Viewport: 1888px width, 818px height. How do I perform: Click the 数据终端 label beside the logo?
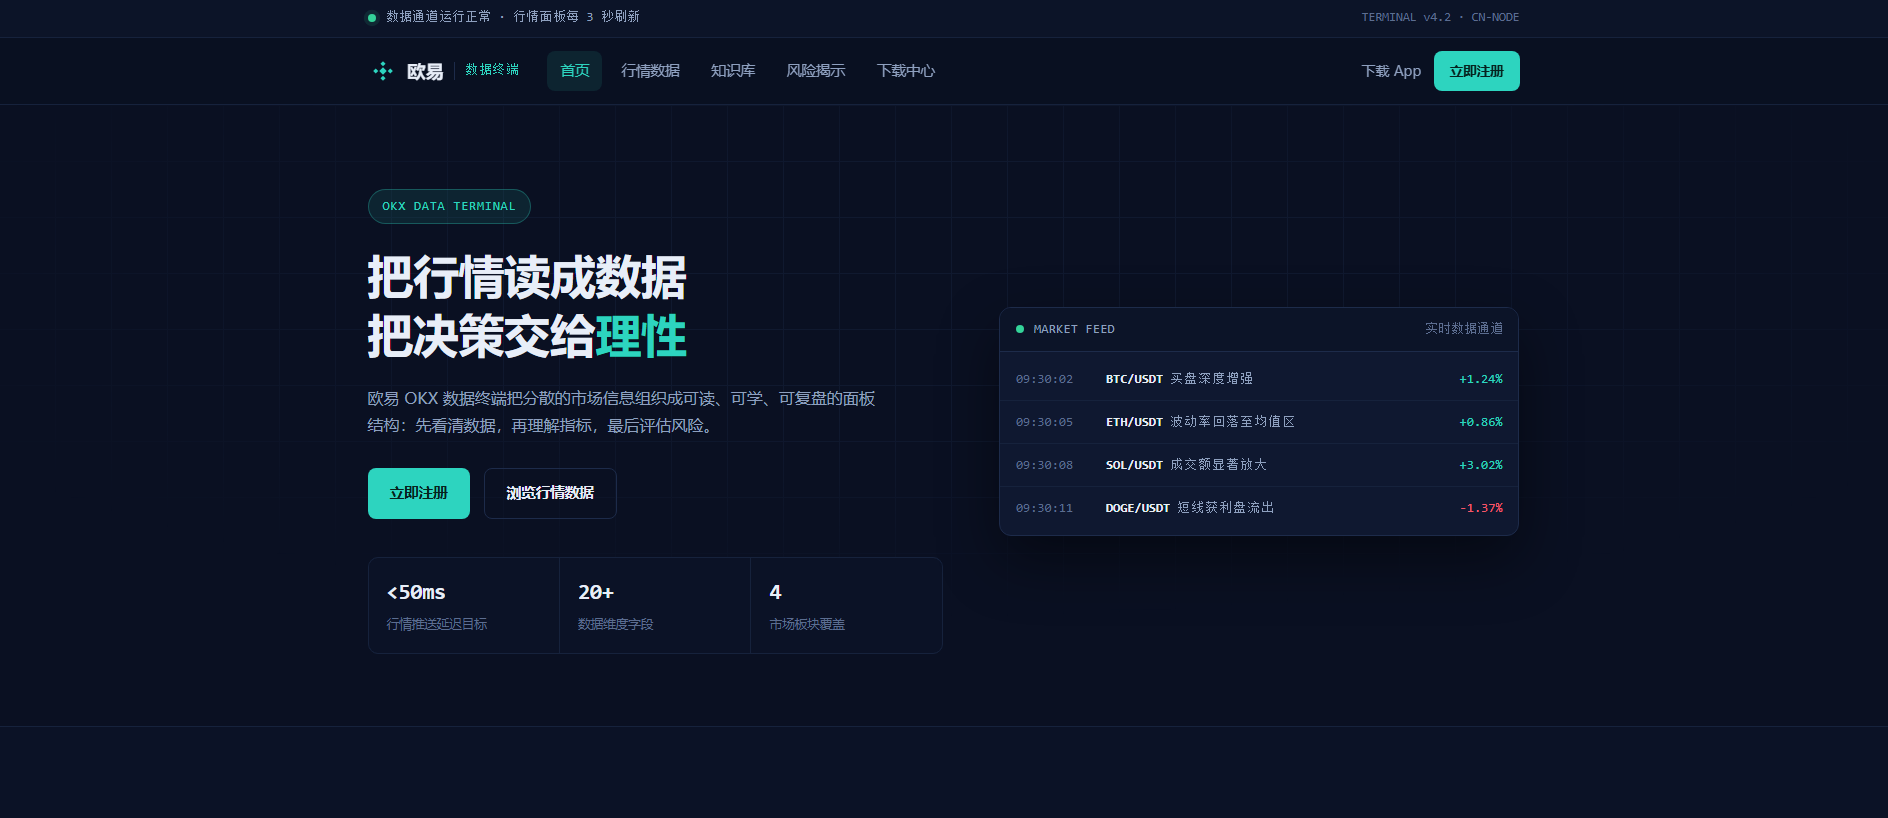492,70
